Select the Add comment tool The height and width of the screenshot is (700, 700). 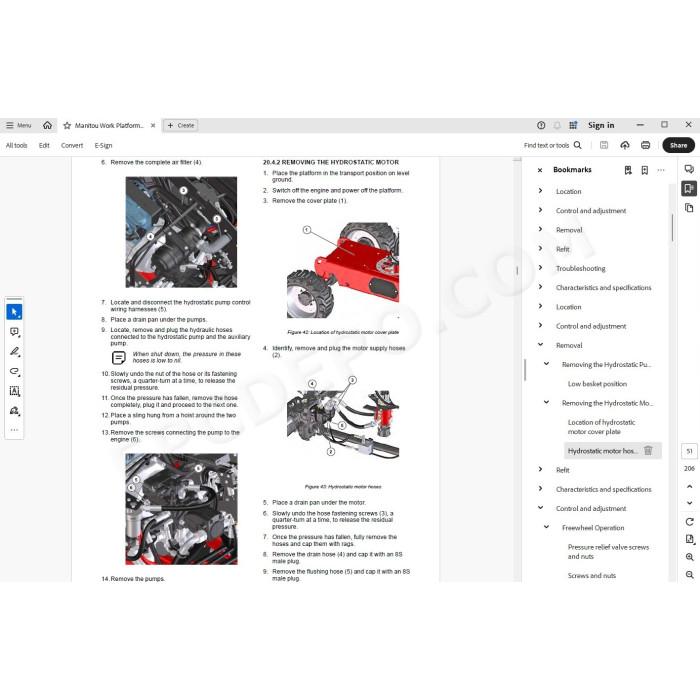(x=14, y=332)
